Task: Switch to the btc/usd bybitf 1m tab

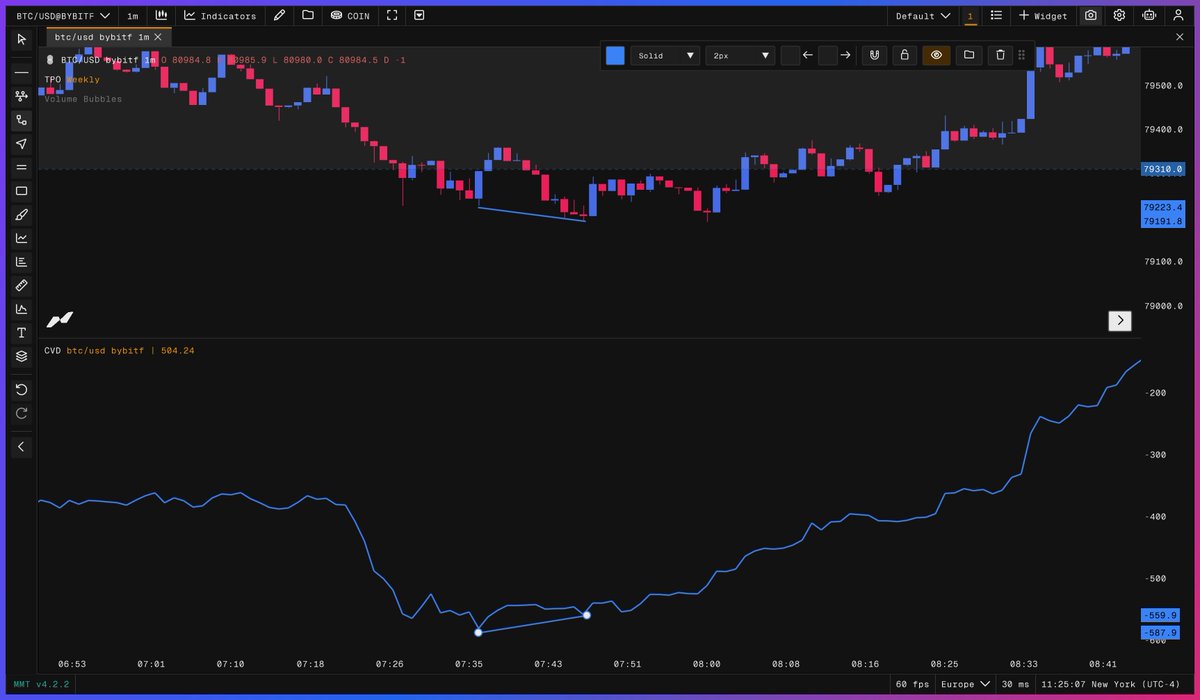Action: (101, 36)
